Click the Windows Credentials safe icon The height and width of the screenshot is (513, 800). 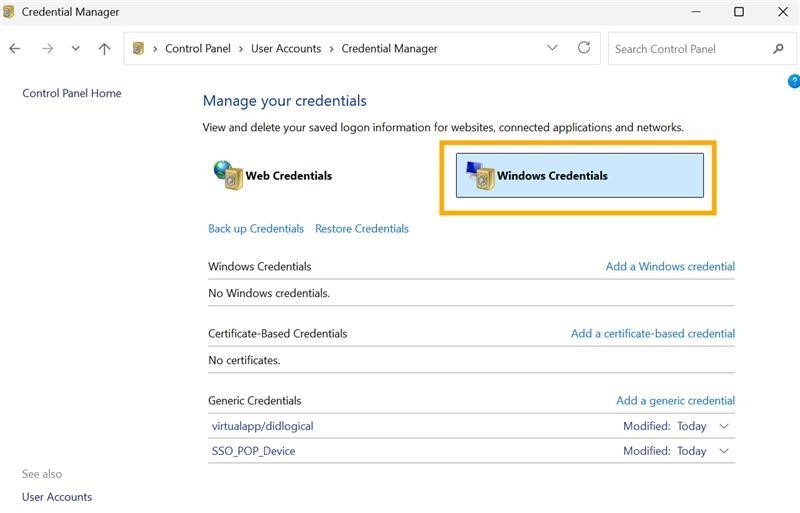pyautogui.click(x=481, y=175)
